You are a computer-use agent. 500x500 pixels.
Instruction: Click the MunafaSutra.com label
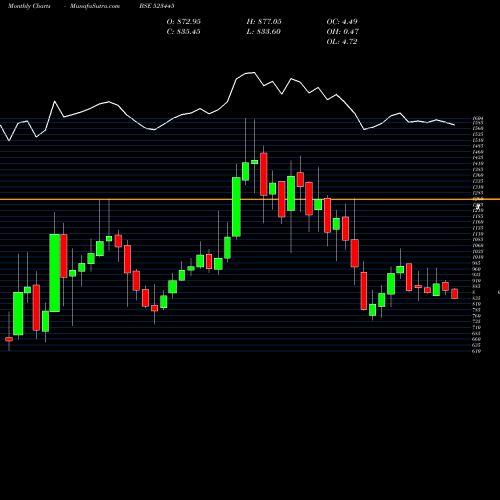pyautogui.click(x=95, y=6)
